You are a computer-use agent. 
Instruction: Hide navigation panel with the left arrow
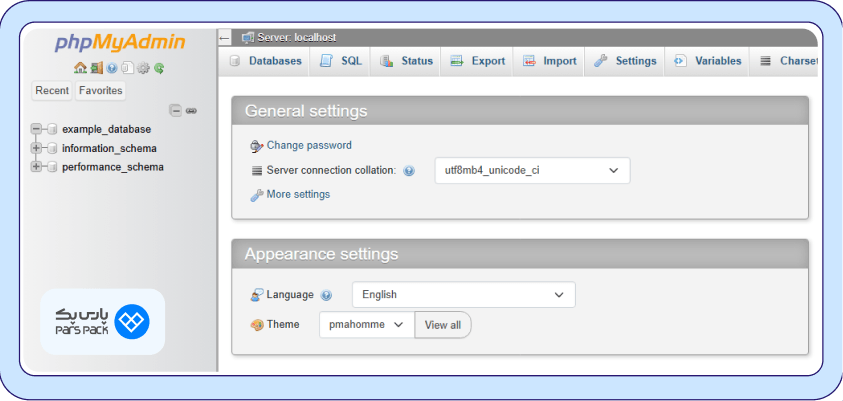[x=225, y=38]
